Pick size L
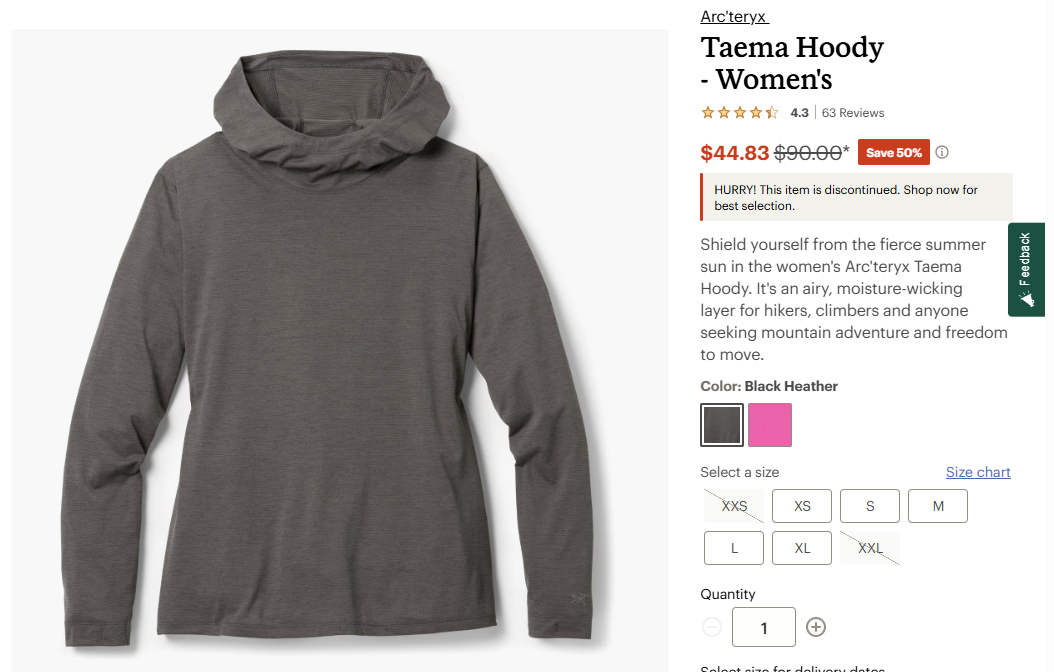The width and height of the screenshot is (1054, 672). 734,548
